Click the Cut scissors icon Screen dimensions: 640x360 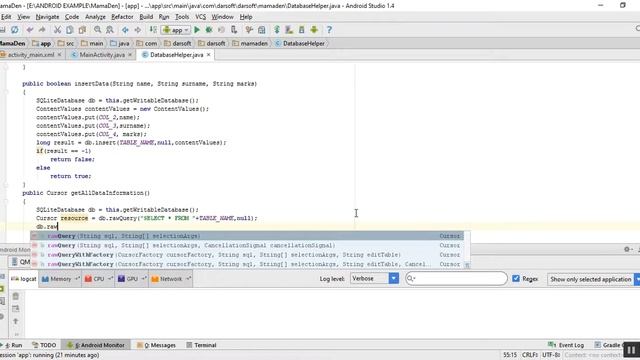(x=58, y=30)
